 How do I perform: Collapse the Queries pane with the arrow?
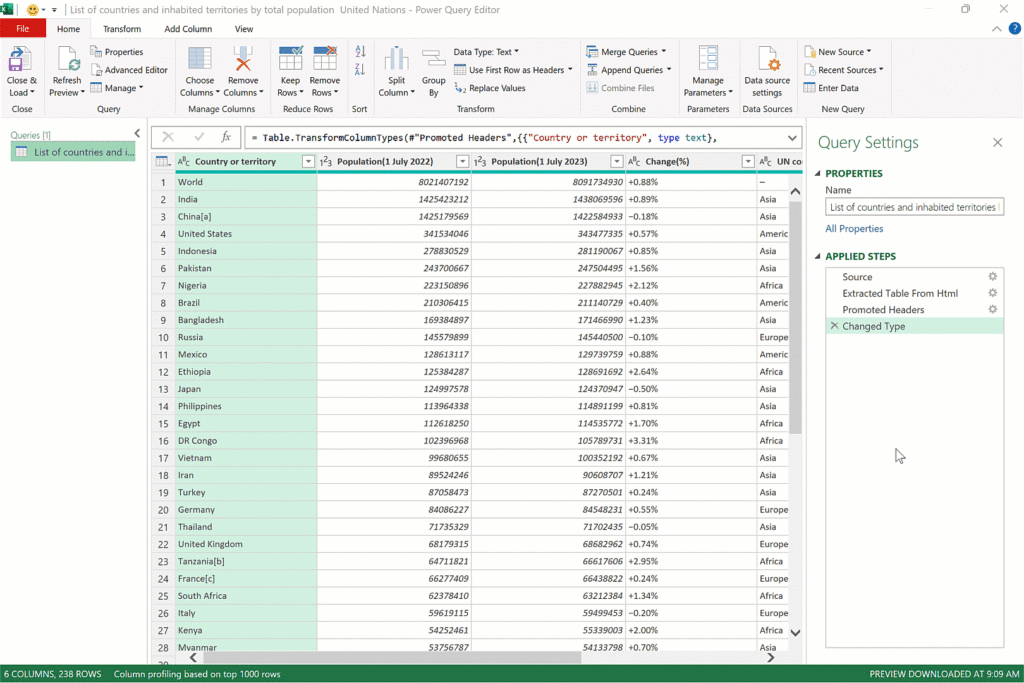click(137, 133)
